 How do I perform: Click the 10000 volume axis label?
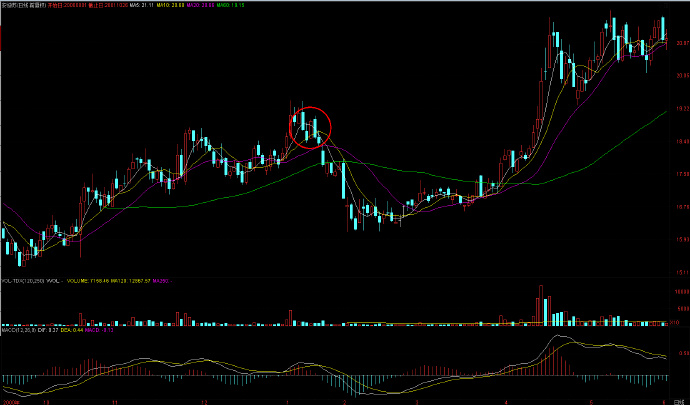[682, 291]
